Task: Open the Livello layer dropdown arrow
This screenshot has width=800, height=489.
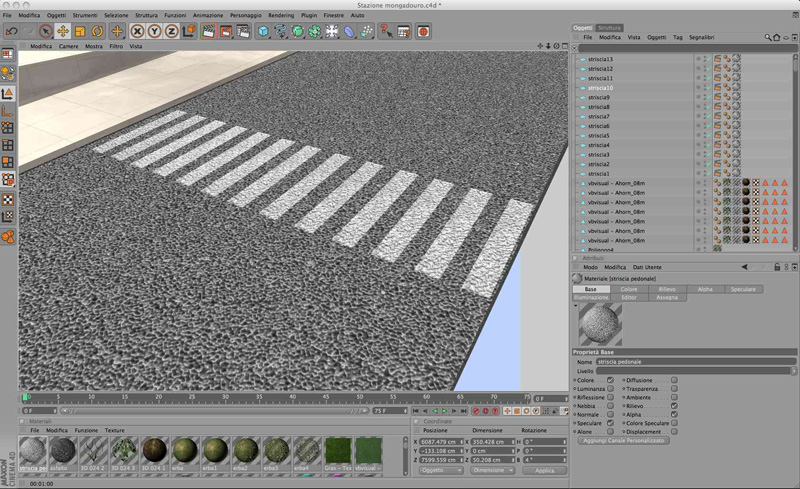Action: 794,371
